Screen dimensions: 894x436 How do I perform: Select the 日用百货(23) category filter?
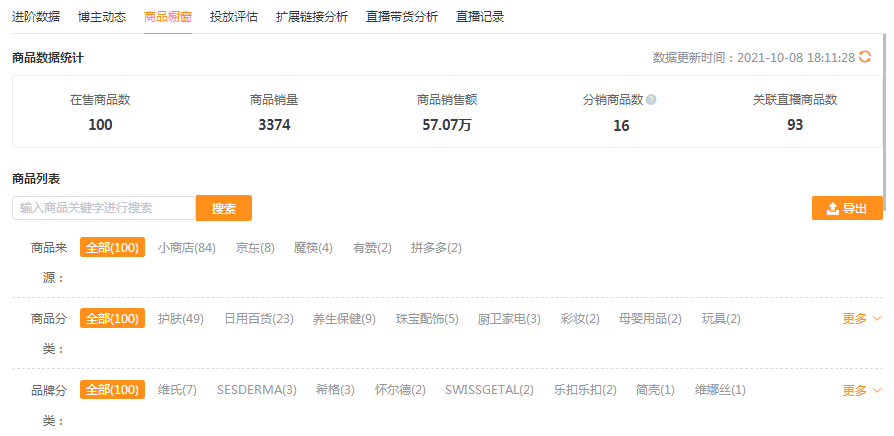point(258,318)
